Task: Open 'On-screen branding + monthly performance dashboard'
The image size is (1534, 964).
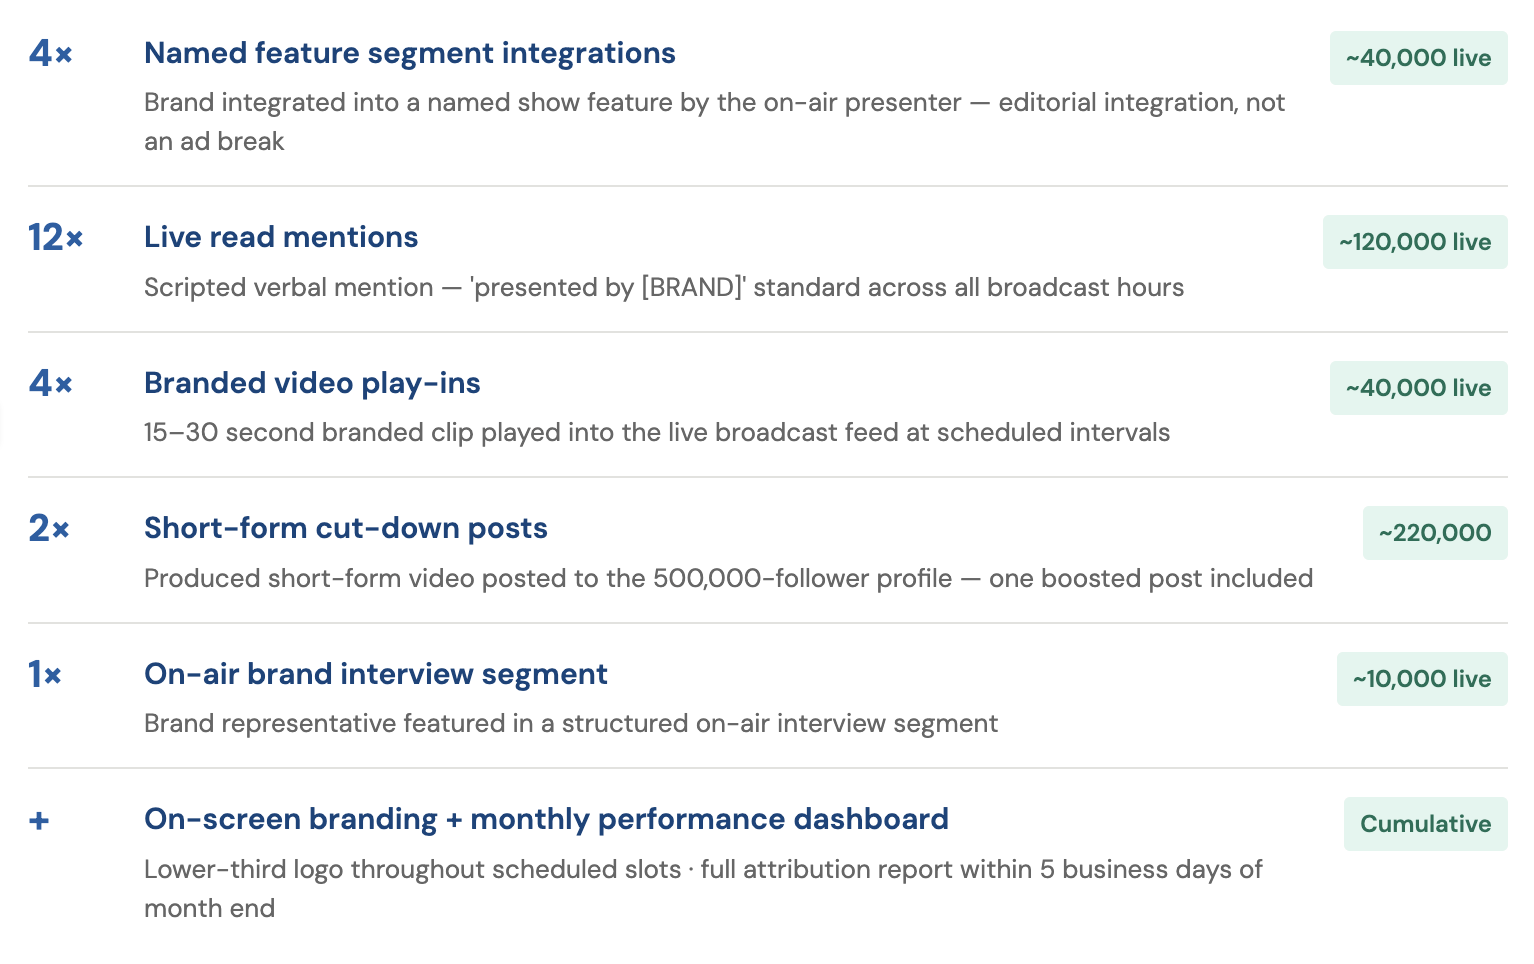Action: coord(546,819)
